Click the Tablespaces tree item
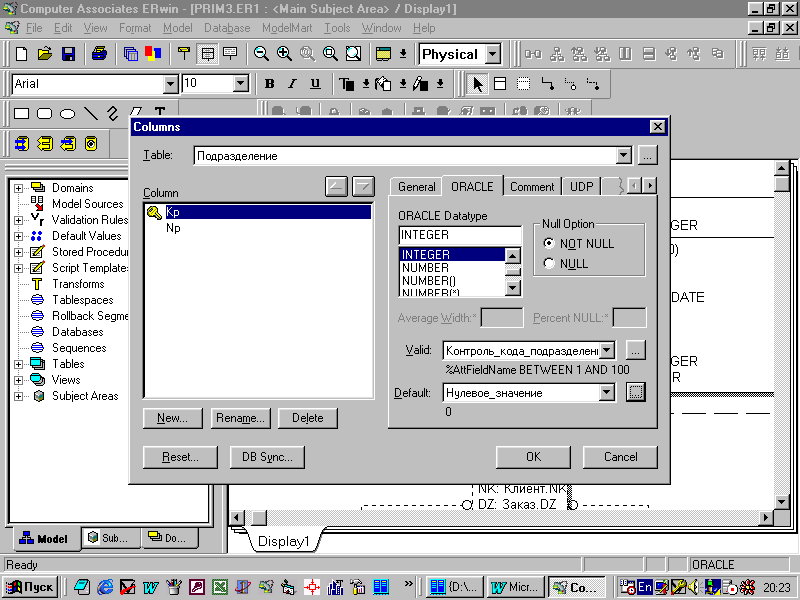Image resolution: width=800 pixels, height=600 pixels. (82, 299)
